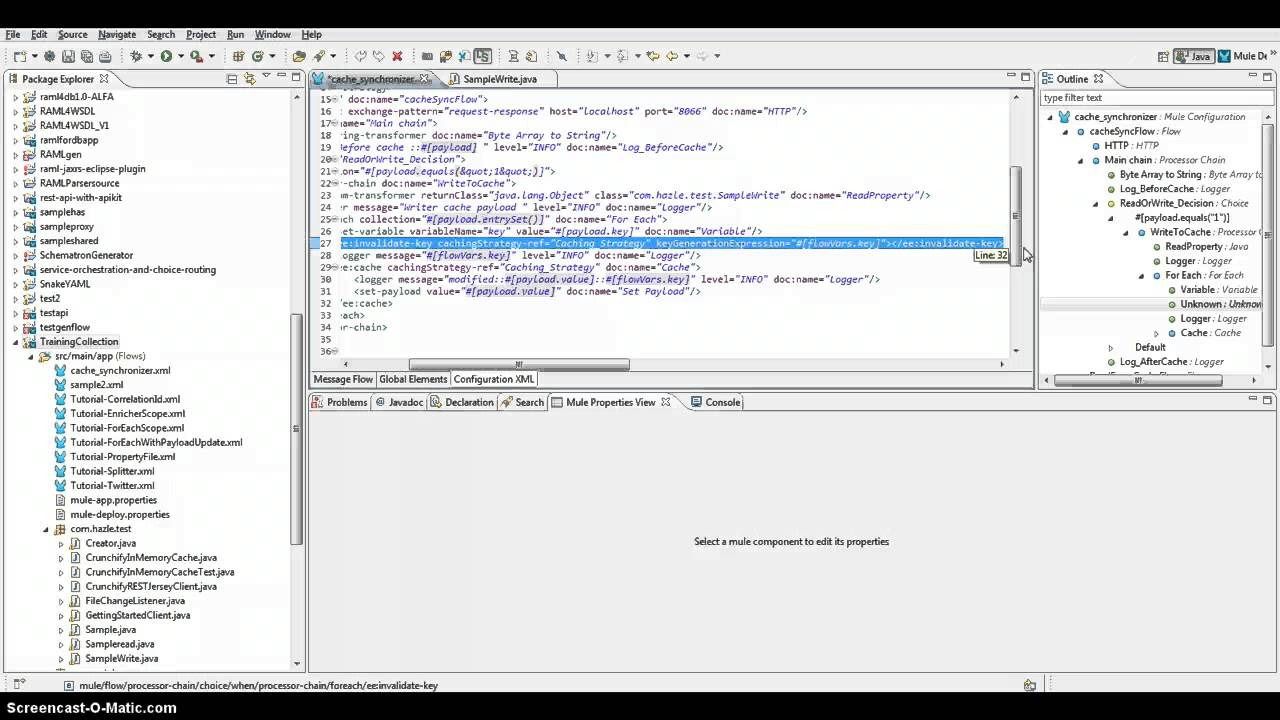This screenshot has height=720, width=1280.
Task: Select ReadProperty : Java in Outline
Action: click(1206, 246)
